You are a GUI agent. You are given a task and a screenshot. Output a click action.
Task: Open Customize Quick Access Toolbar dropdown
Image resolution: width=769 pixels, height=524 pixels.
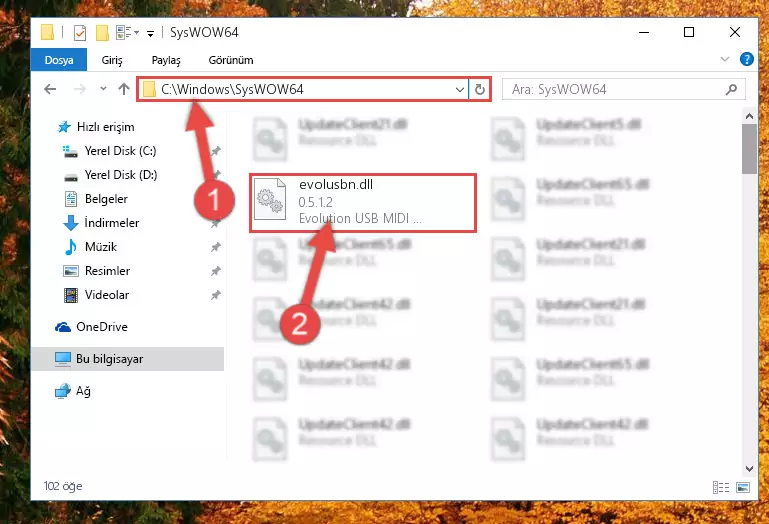click(151, 33)
